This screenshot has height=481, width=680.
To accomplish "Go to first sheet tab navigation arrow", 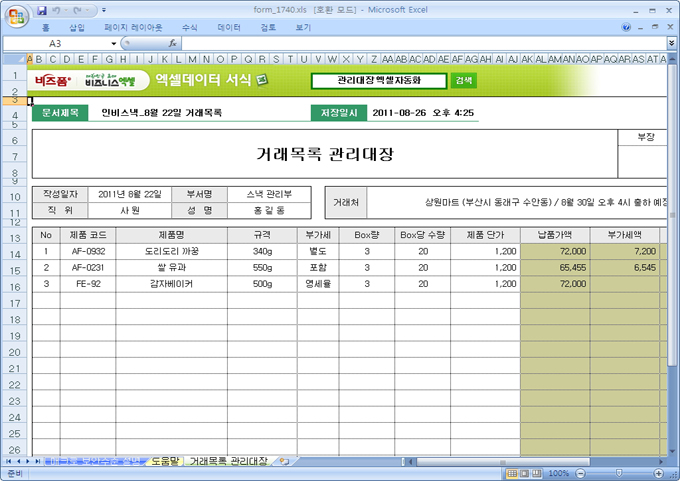I will 8,461.
